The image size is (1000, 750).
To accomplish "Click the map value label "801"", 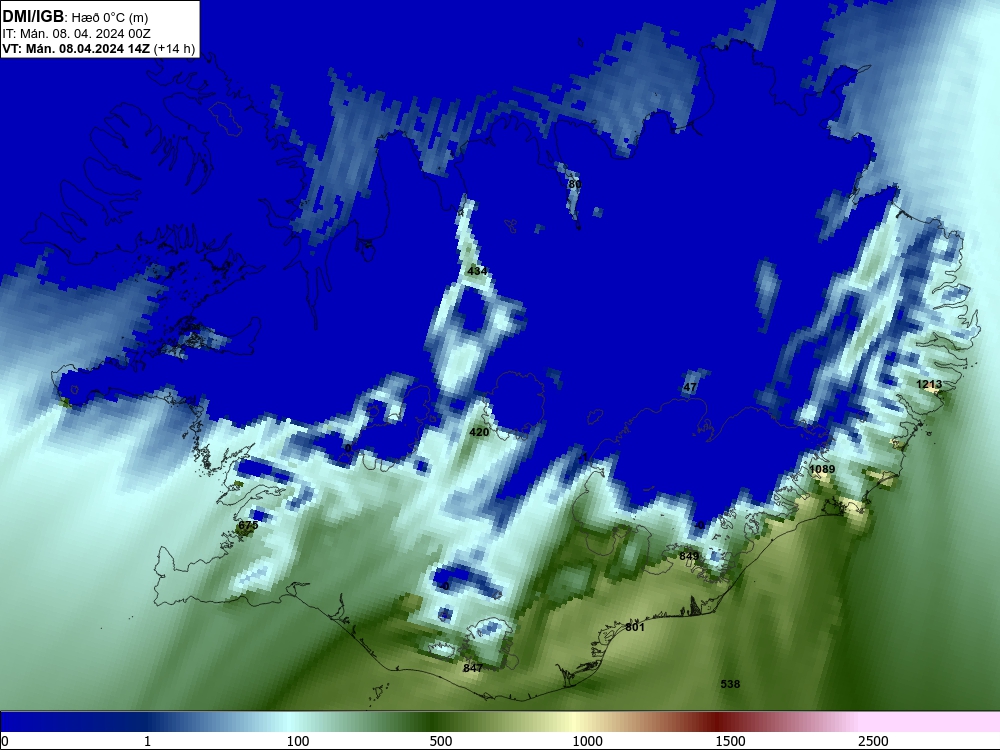I will tap(635, 627).
